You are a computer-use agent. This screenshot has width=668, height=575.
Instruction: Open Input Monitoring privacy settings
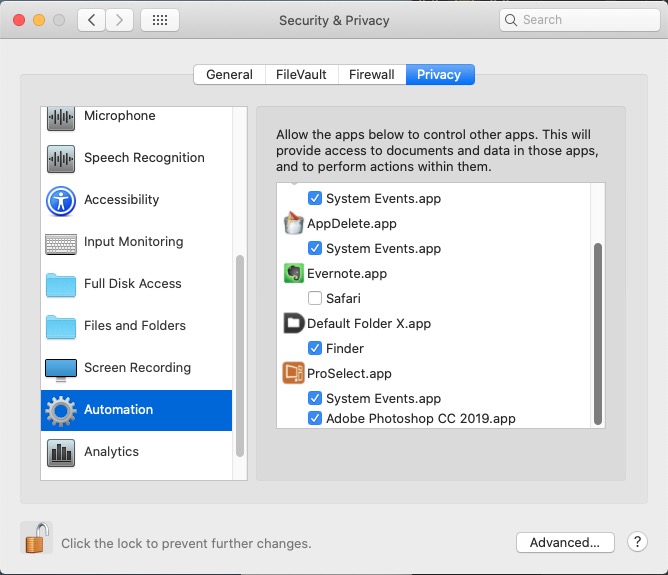pyautogui.click(x=133, y=242)
